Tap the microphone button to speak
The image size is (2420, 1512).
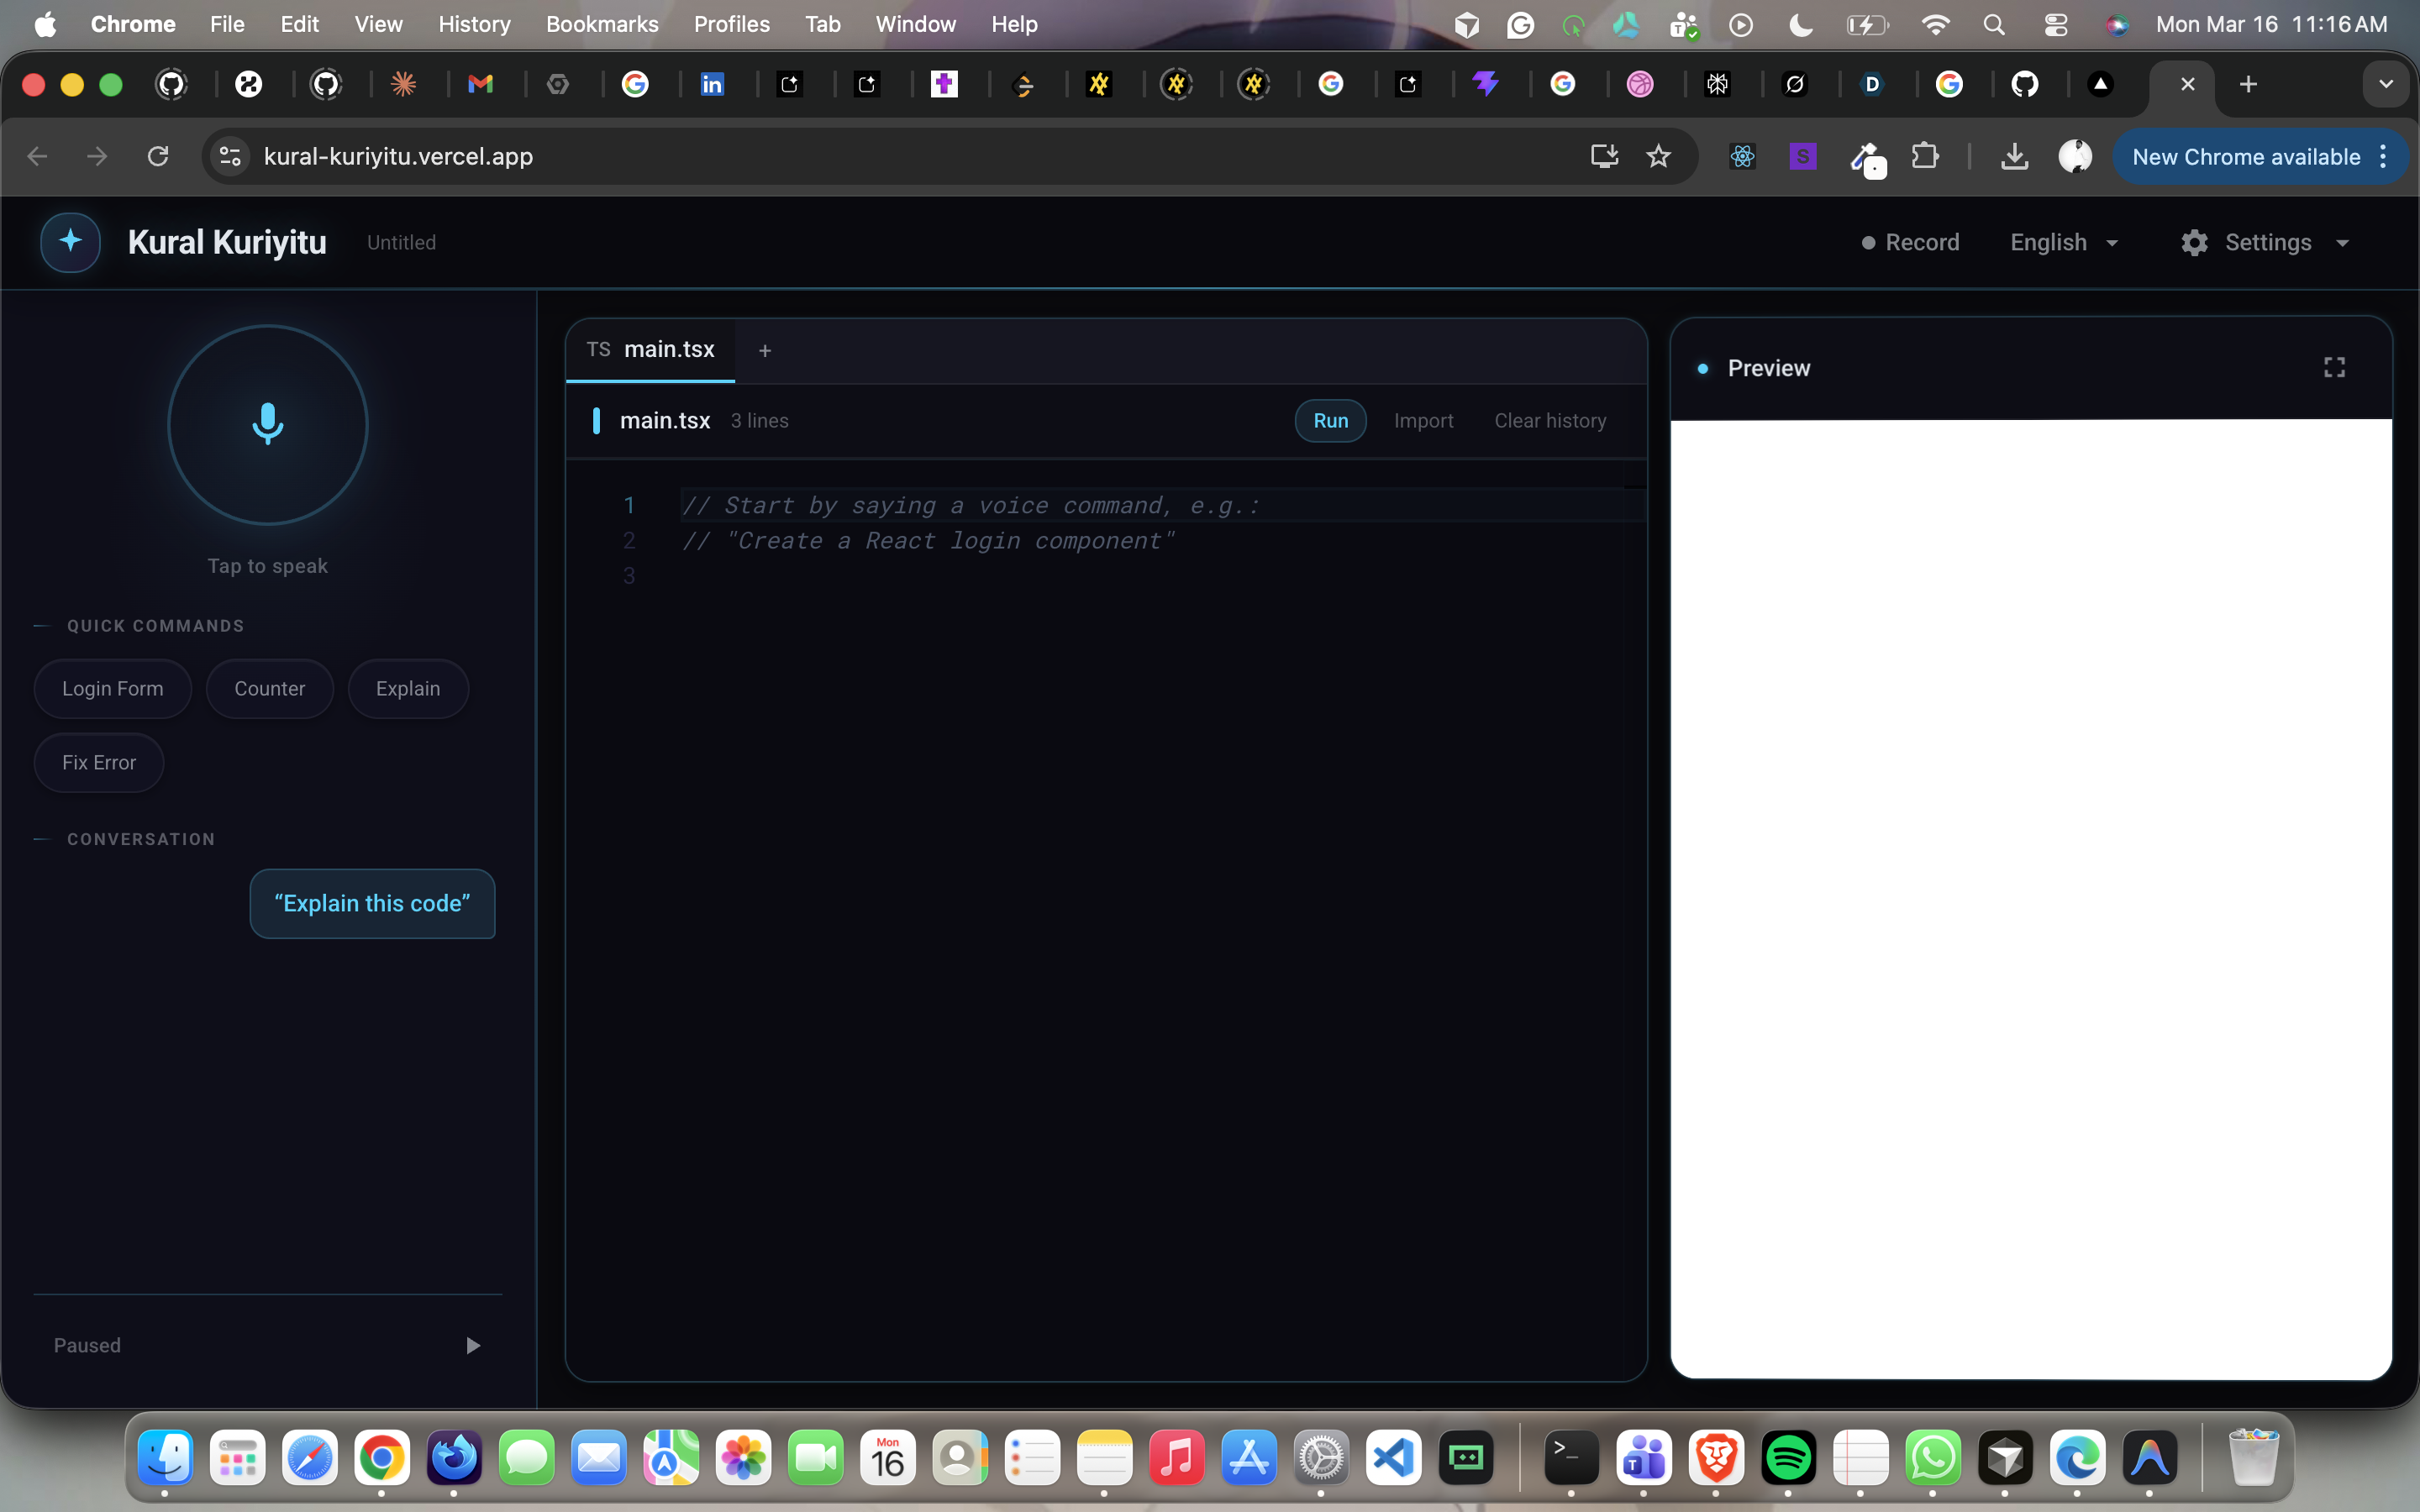[x=267, y=424]
